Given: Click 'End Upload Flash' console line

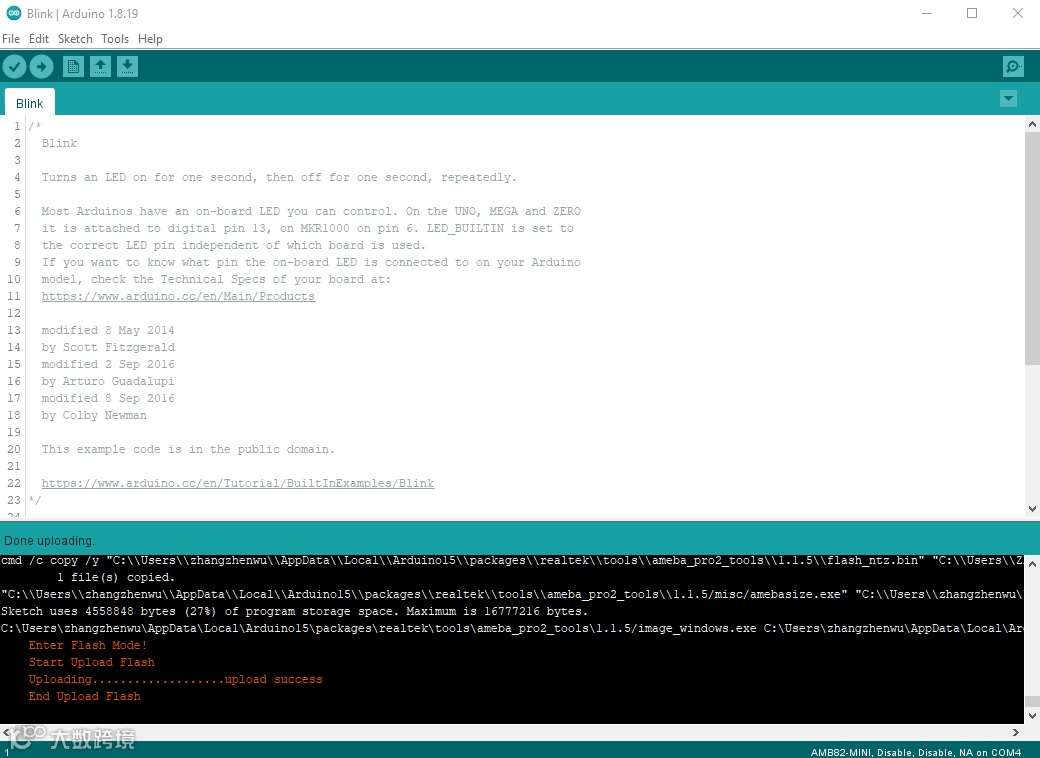Looking at the screenshot, I should (84, 696).
